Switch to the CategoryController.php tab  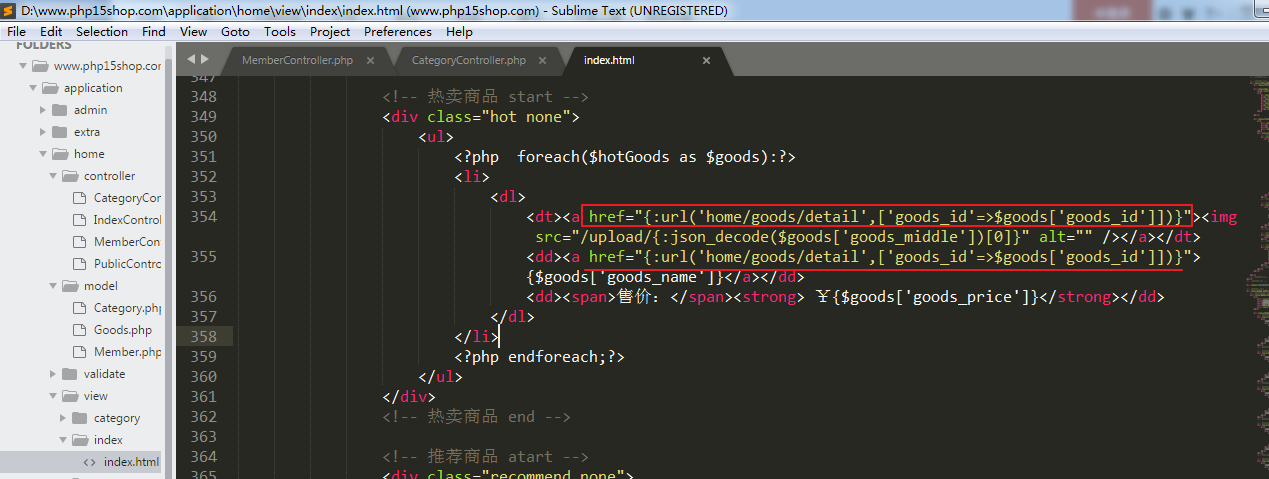(468, 61)
